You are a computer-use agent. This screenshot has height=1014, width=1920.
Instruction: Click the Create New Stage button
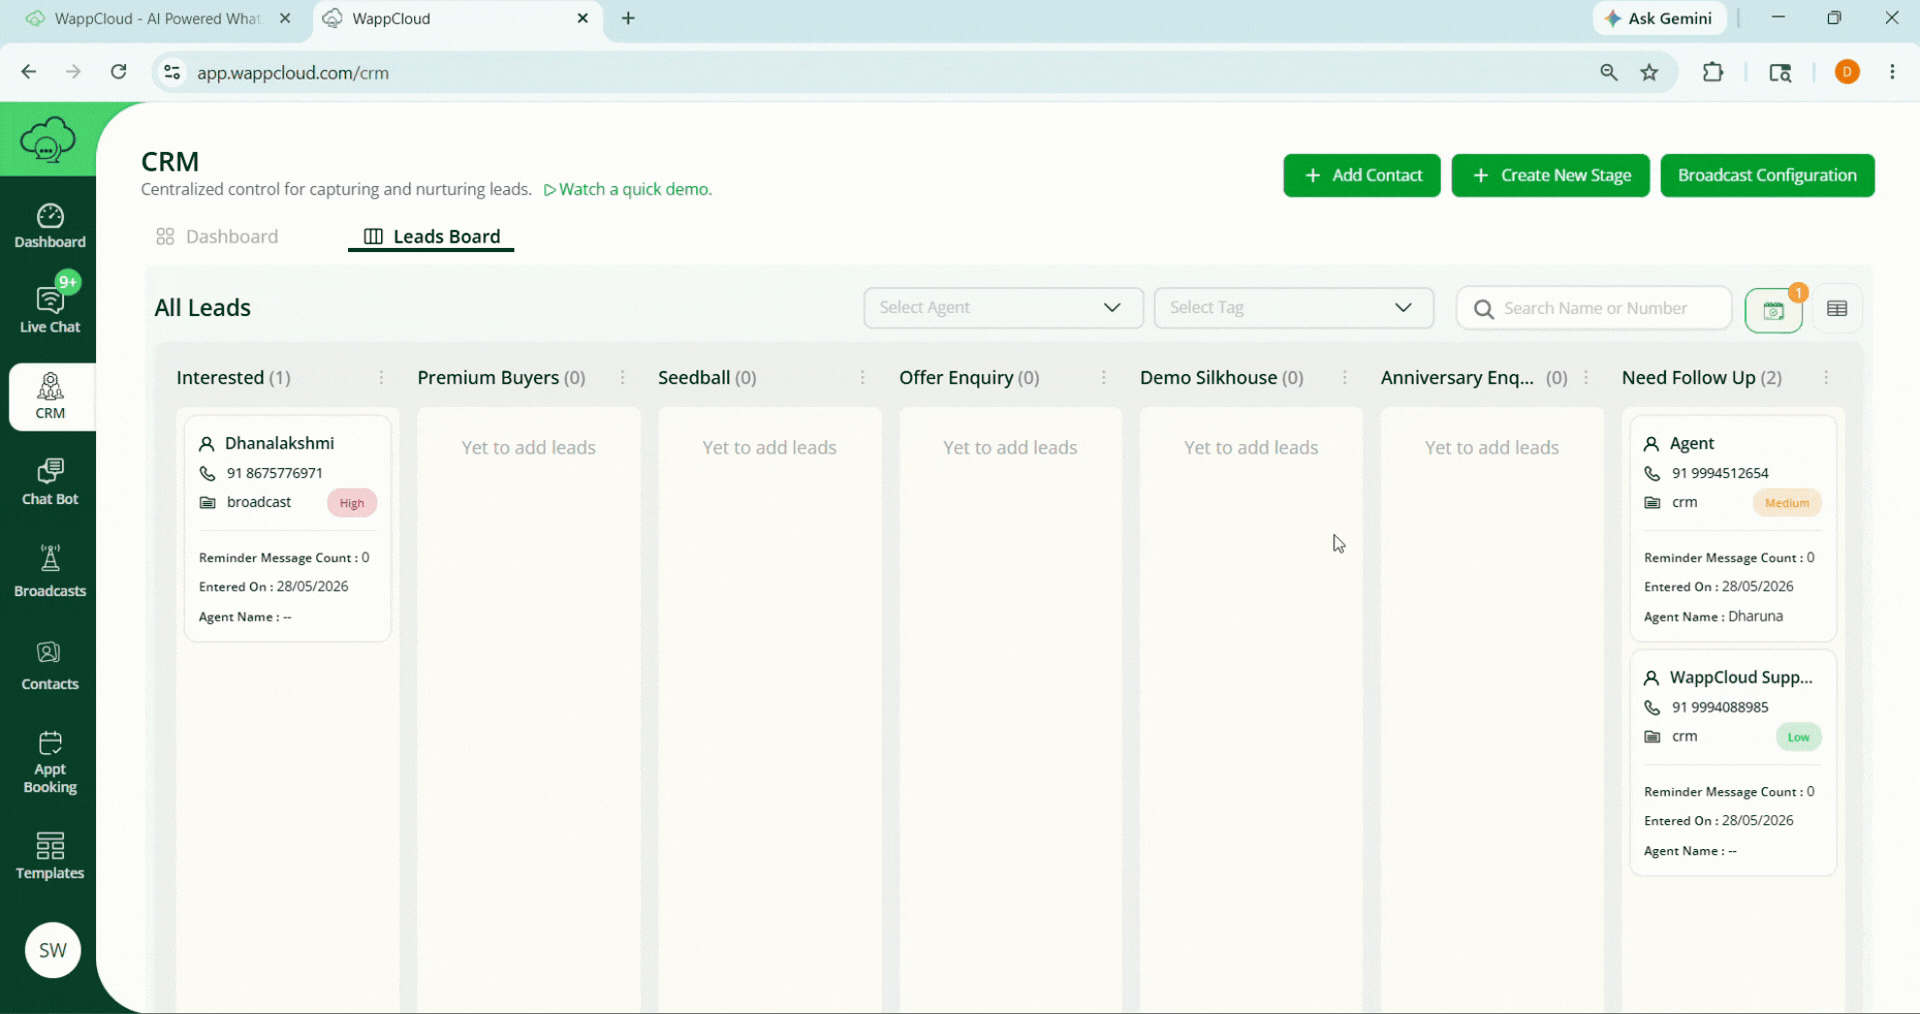click(x=1550, y=175)
